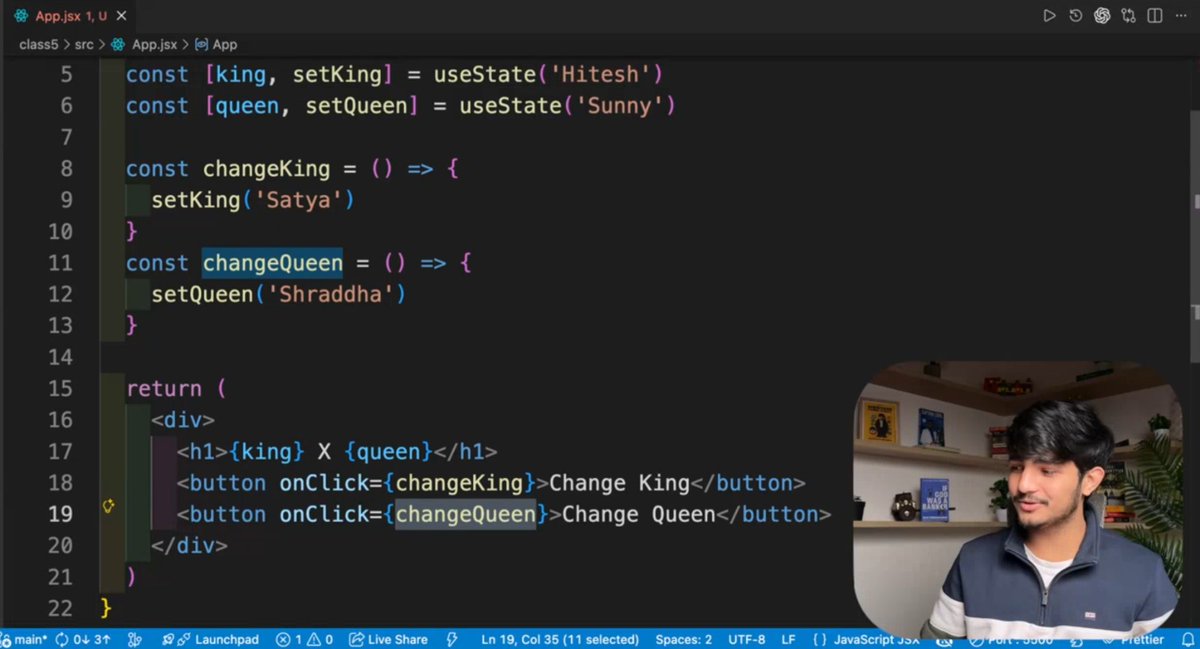Click the {king} expression in h1
This screenshot has width=1200, height=649.
pyautogui.click(x=266, y=451)
